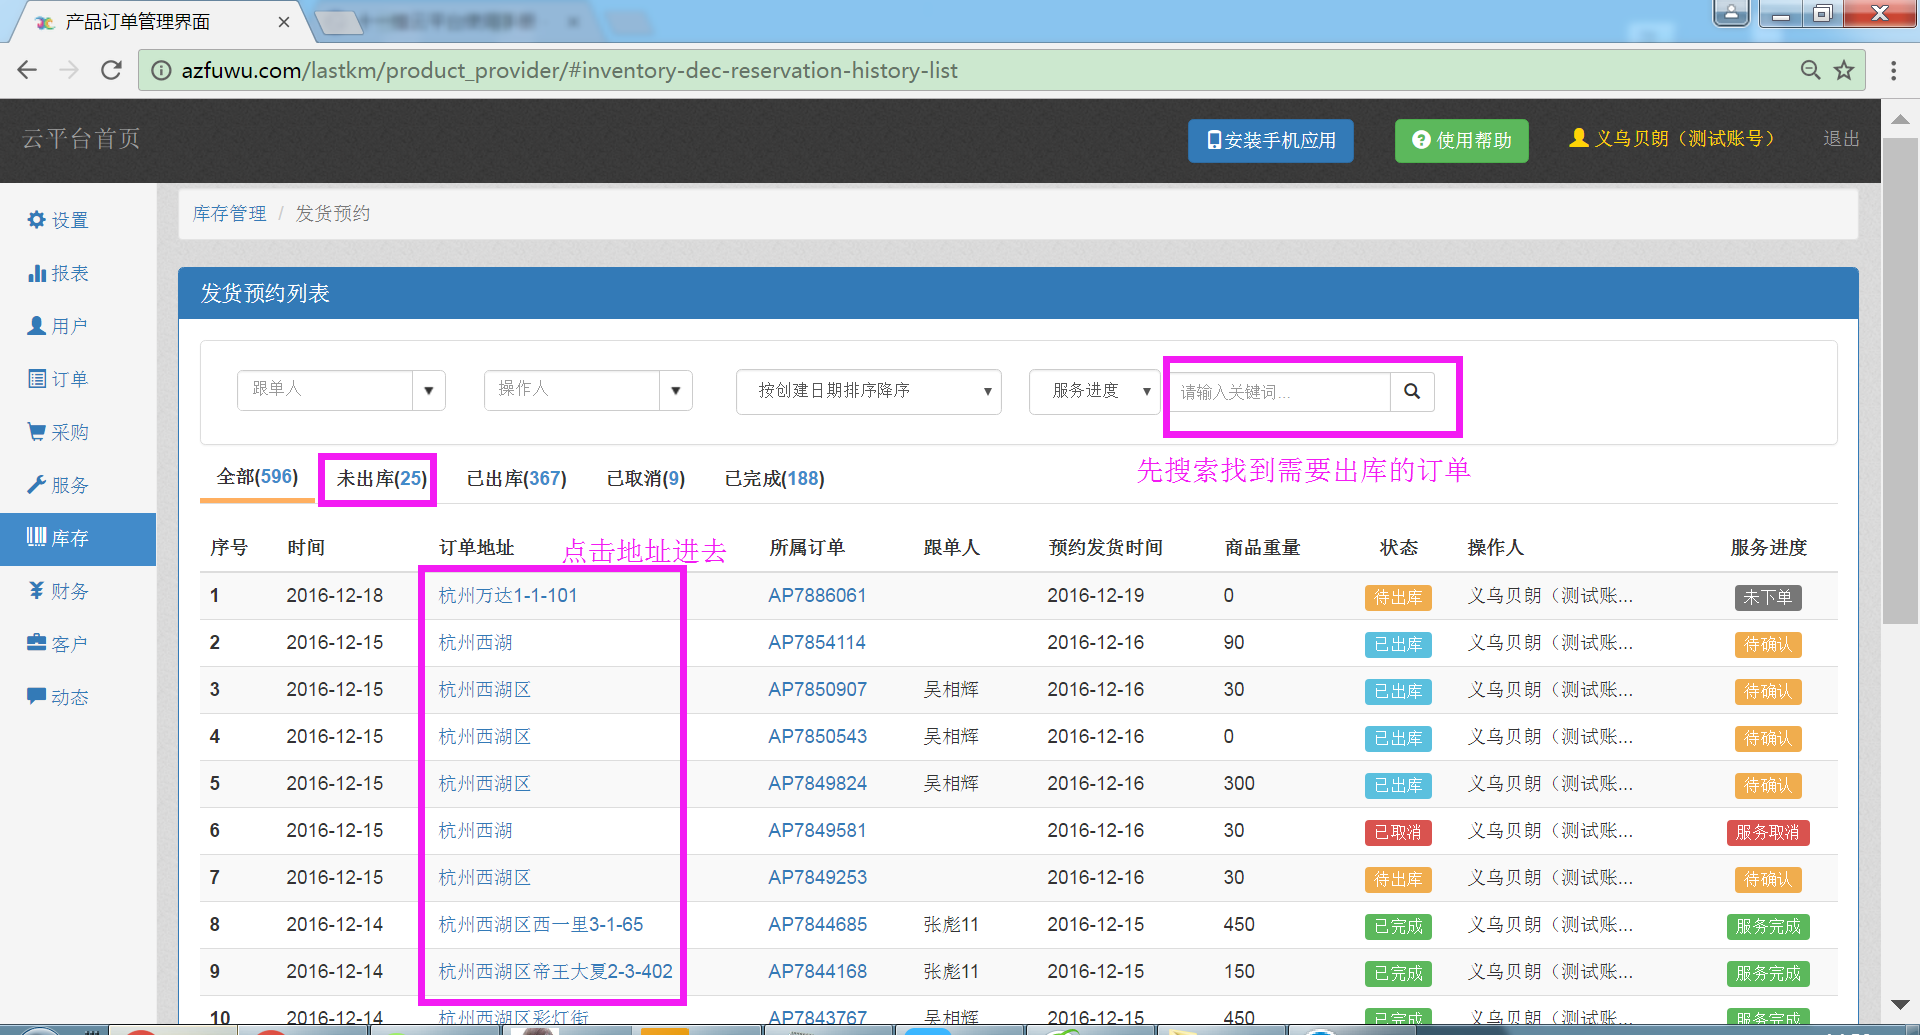Image resolution: width=1920 pixels, height=1035 pixels.
Task: Open address 杭州西湖区西一里3-1-65
Action: pos(541,924)
